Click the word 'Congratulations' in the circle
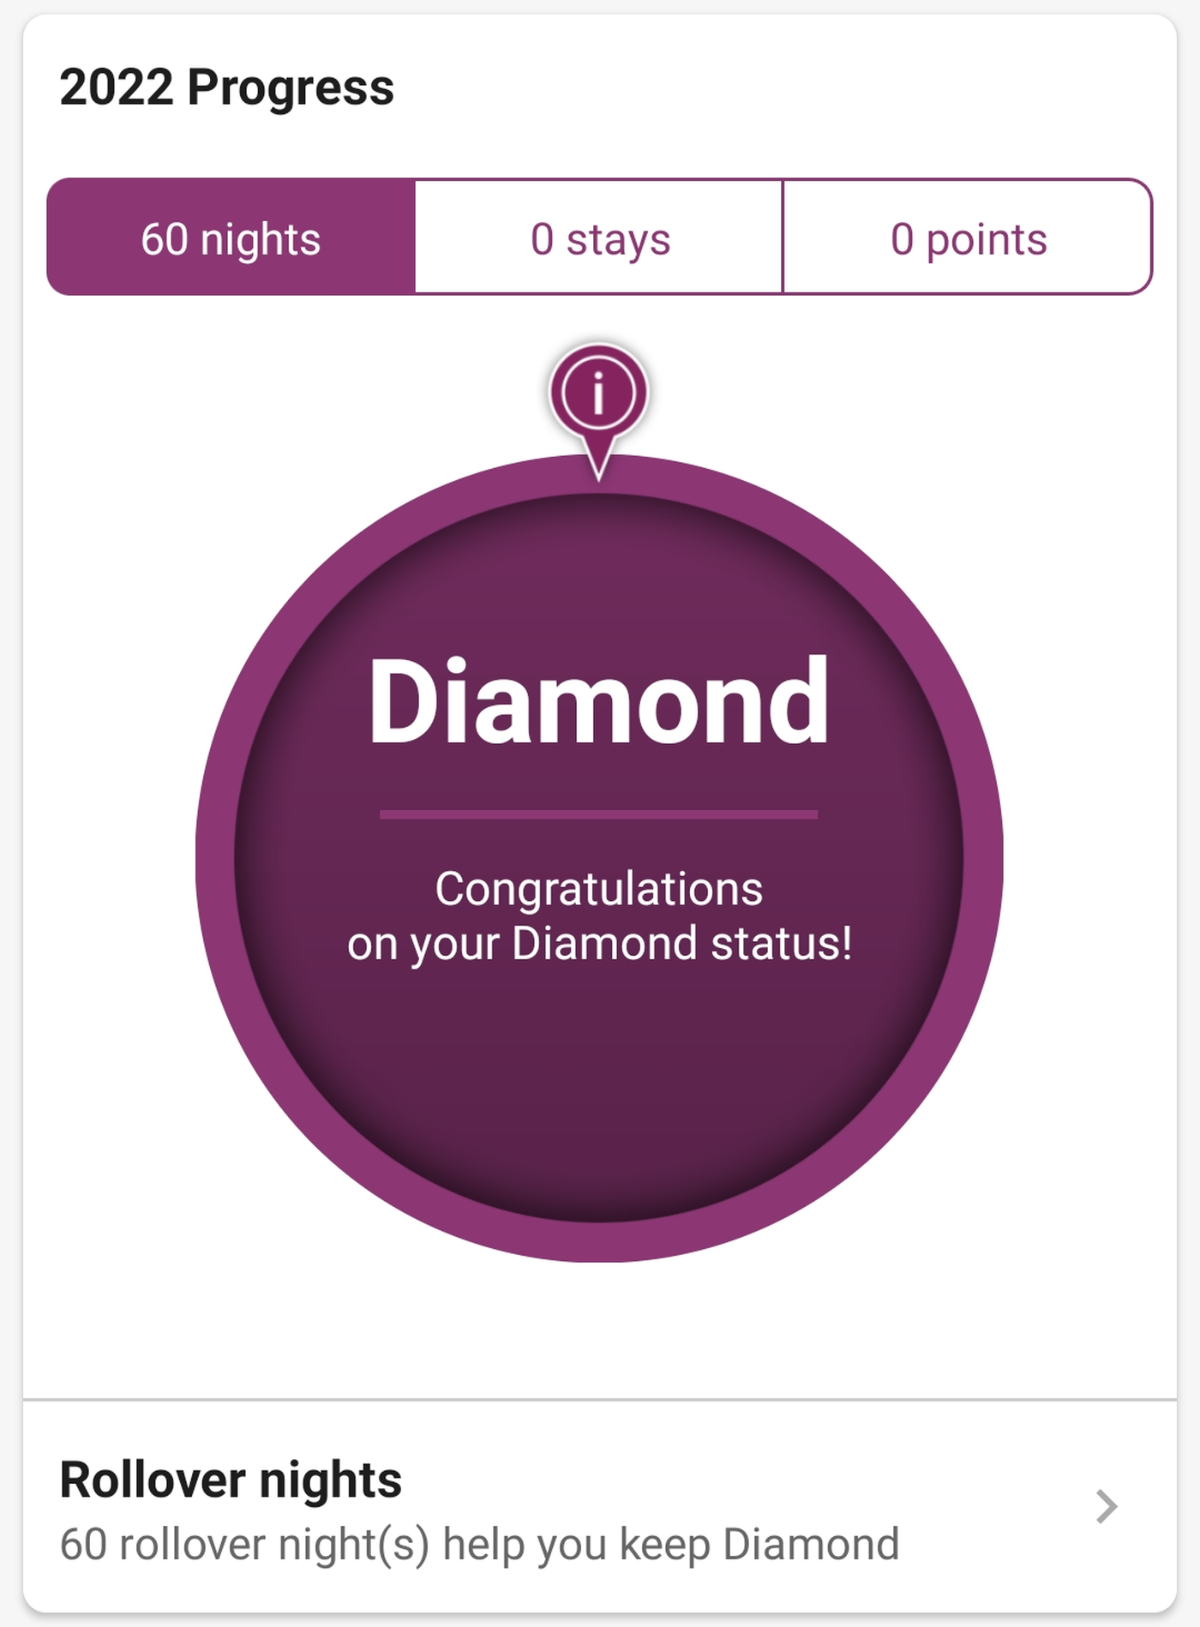Image resolution: width=1200 pixels, height=1627 pixels. [x=599, y=889]
